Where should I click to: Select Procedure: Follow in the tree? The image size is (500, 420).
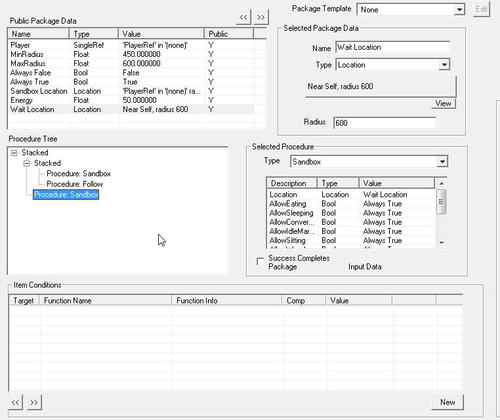[75, 184]
